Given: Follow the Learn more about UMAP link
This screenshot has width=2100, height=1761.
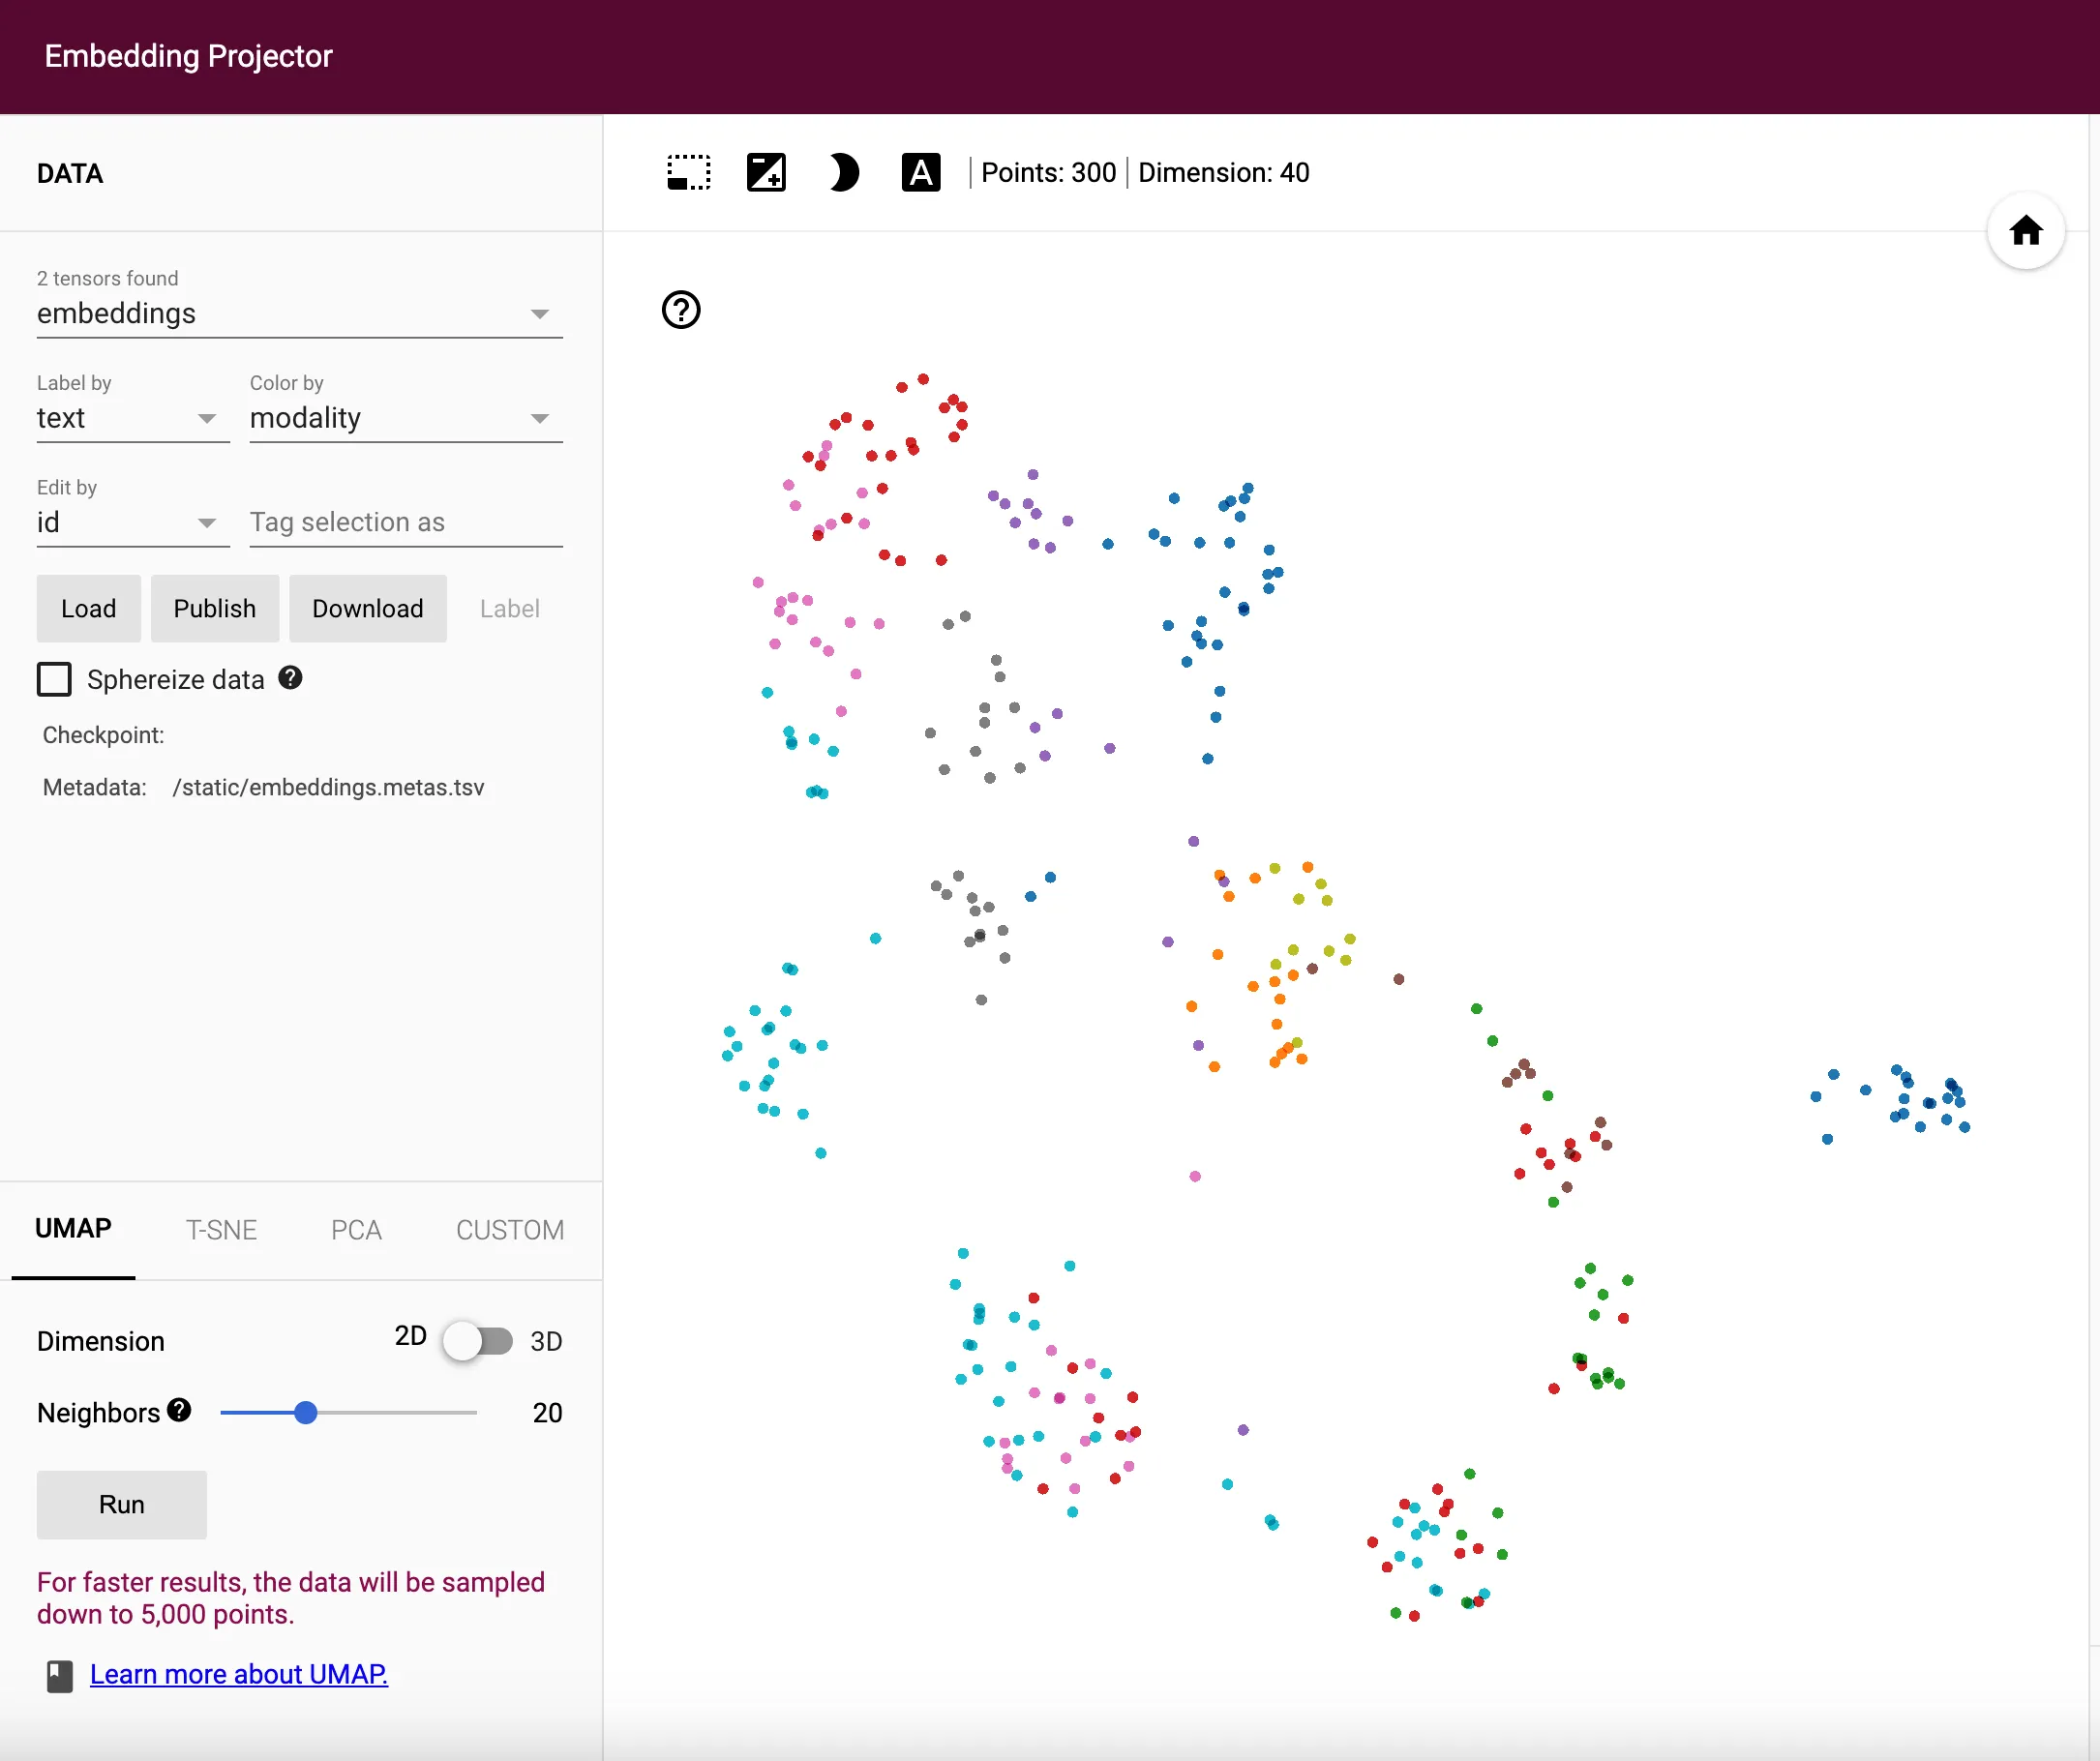Looking at the screenshot, I should [239, 1673].
